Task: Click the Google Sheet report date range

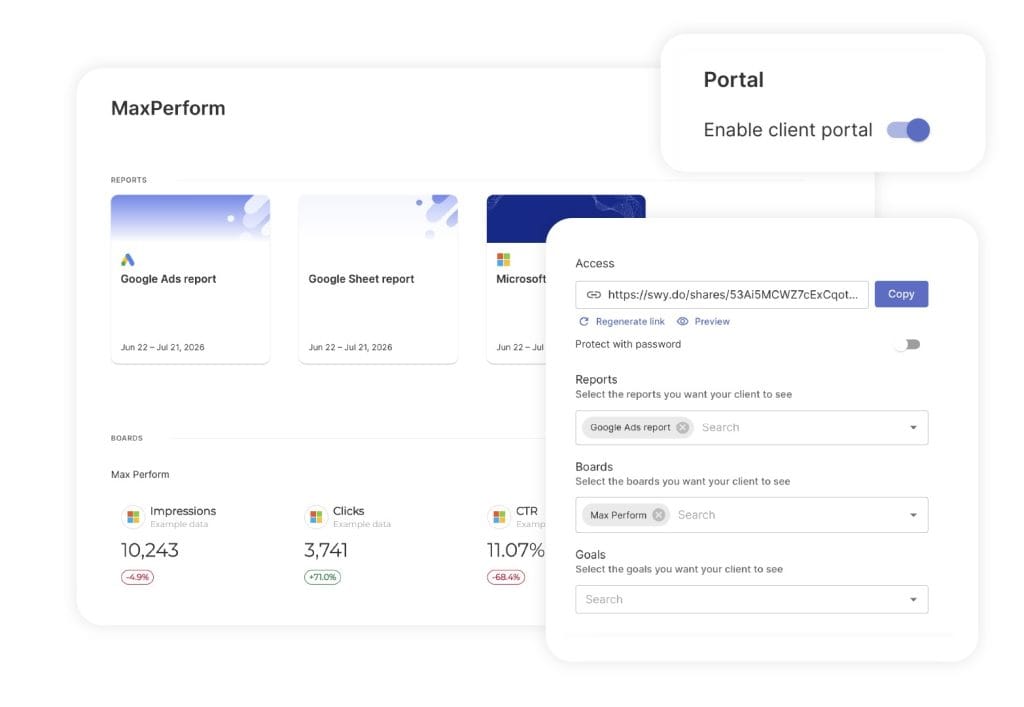Action: pyautogui.click(x=350, y=347)
